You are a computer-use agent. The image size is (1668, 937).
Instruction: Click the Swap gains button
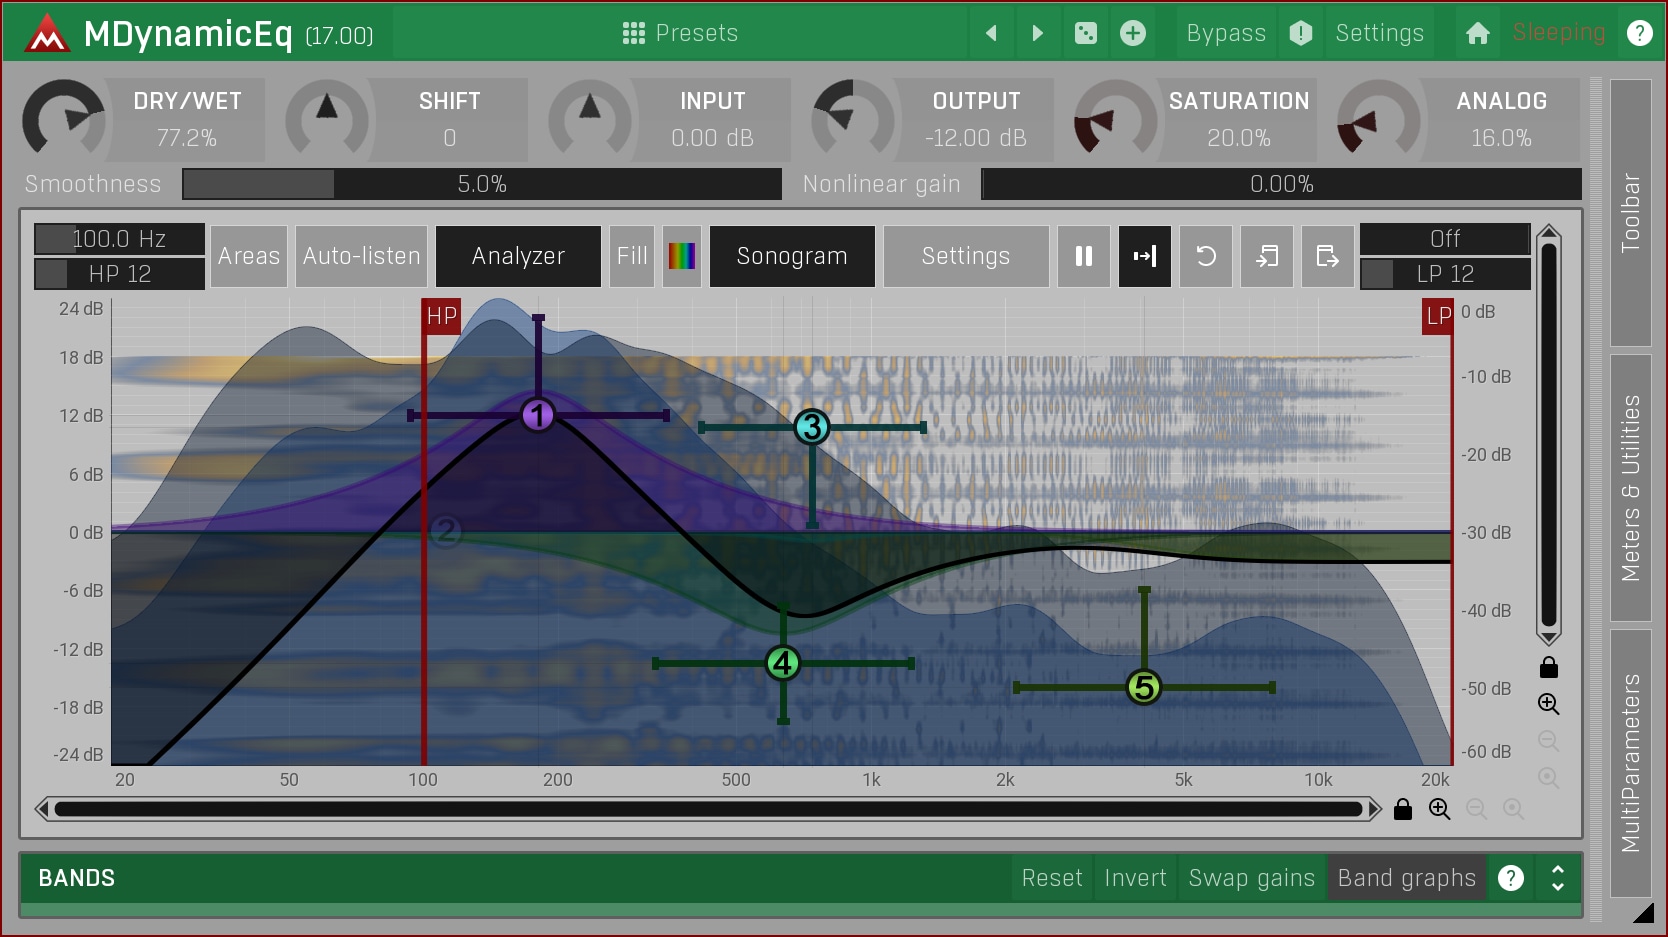(x=1251, y=878)
